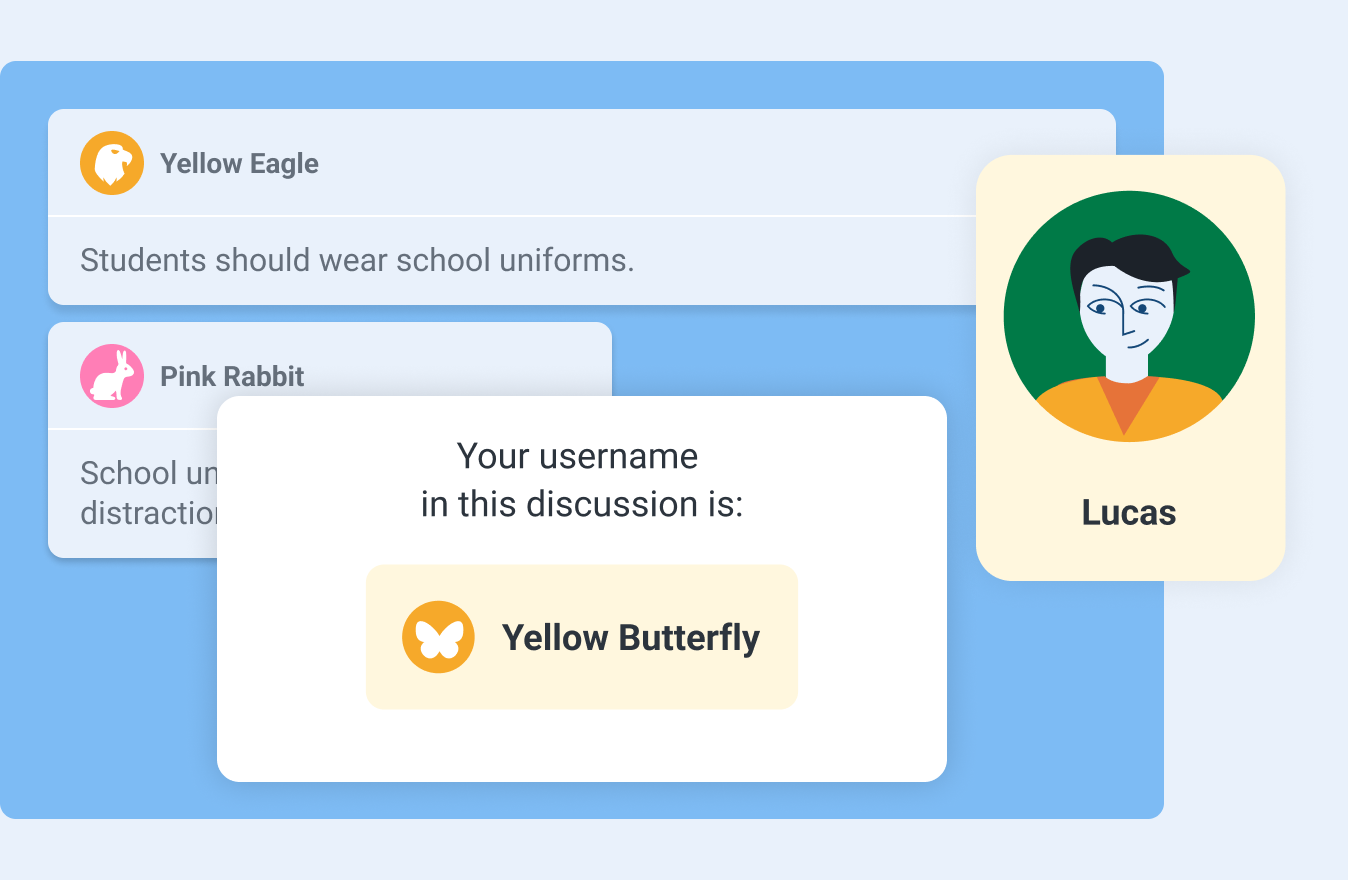Open Lucas's round profile picture

1129,316
